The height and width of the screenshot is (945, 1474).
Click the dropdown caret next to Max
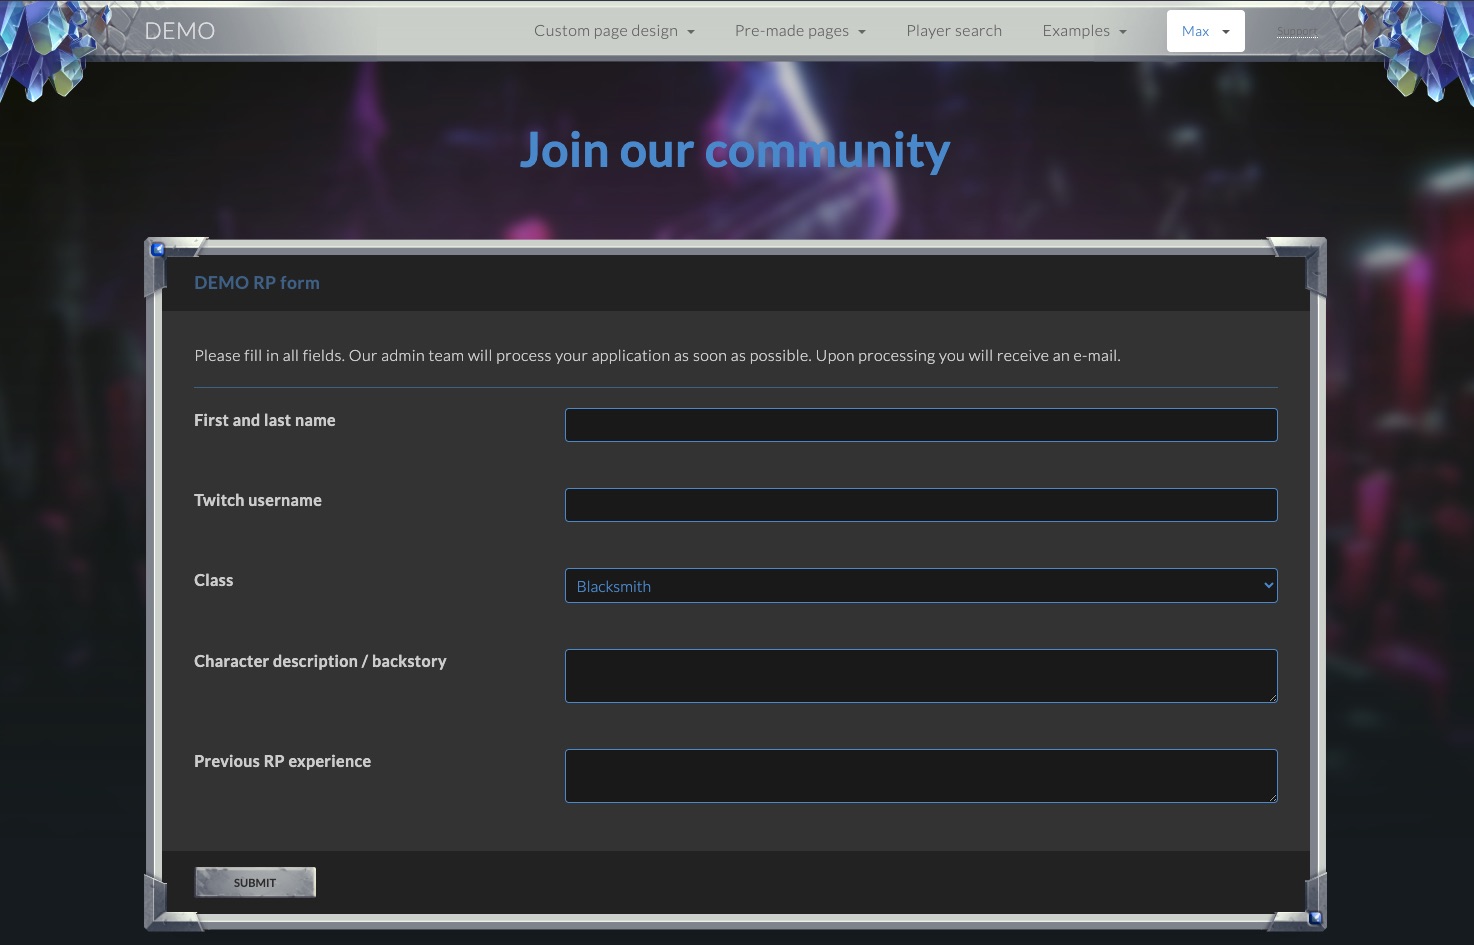(x=1224, y=31)
